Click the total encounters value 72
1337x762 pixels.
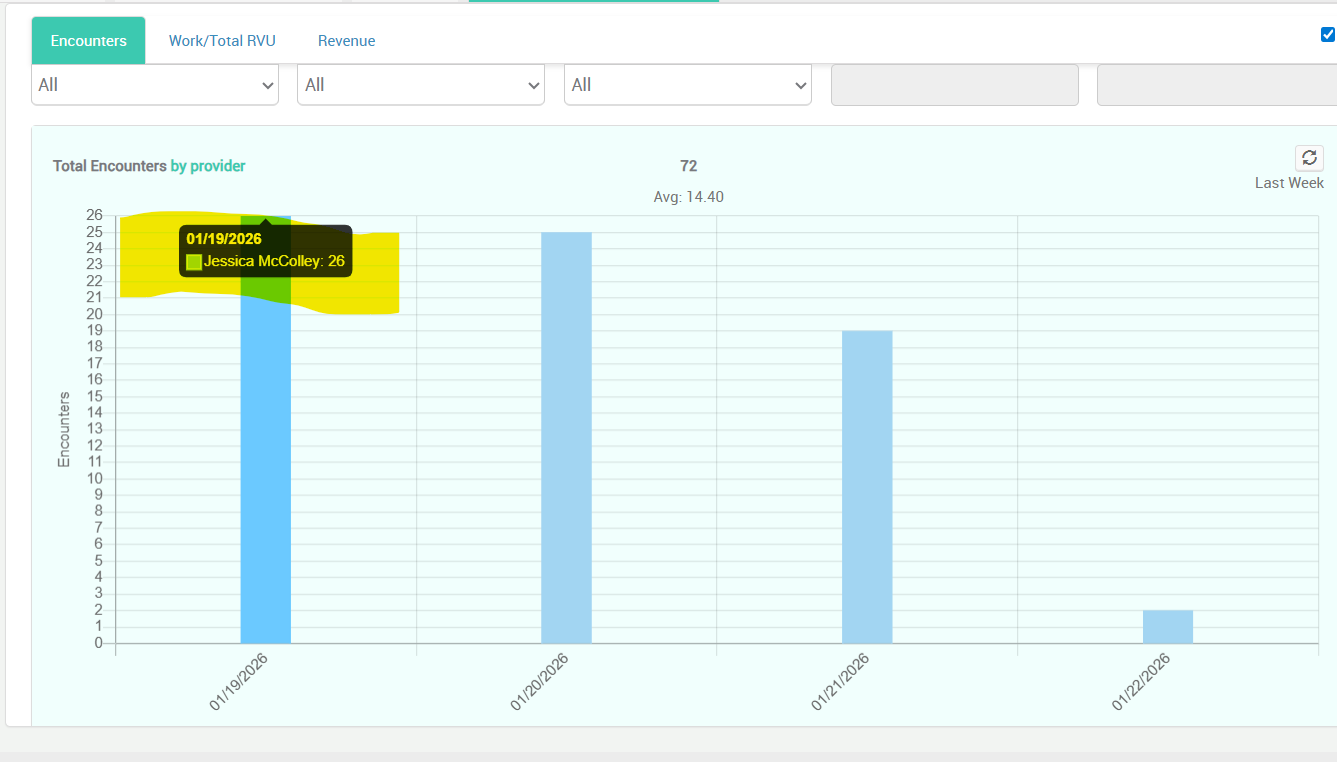[688, 166]
